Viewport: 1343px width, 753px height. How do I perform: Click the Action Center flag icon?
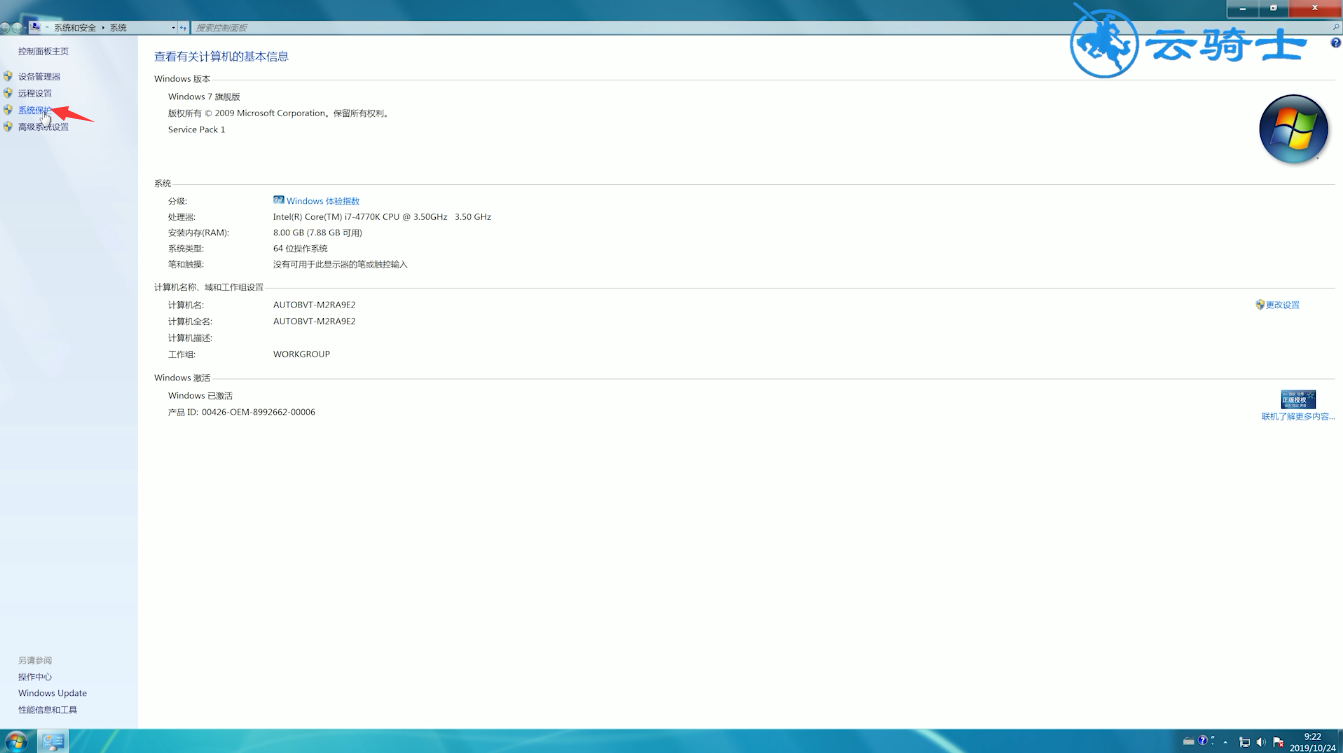1278,742
